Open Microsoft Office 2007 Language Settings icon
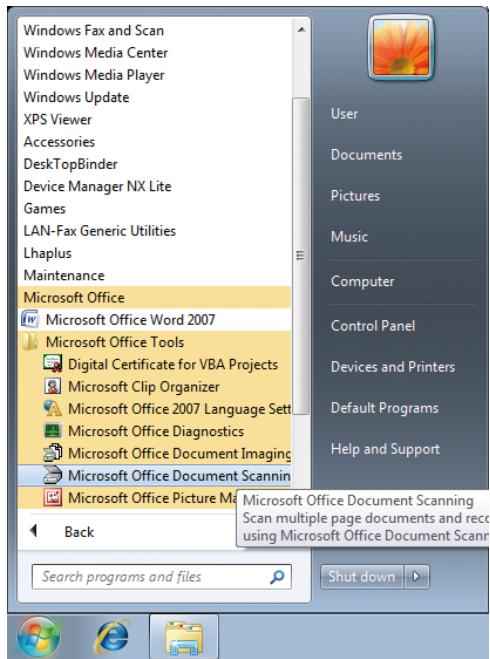Image resolution: width=490 pixels, height=659 pixels. (53, 409)
